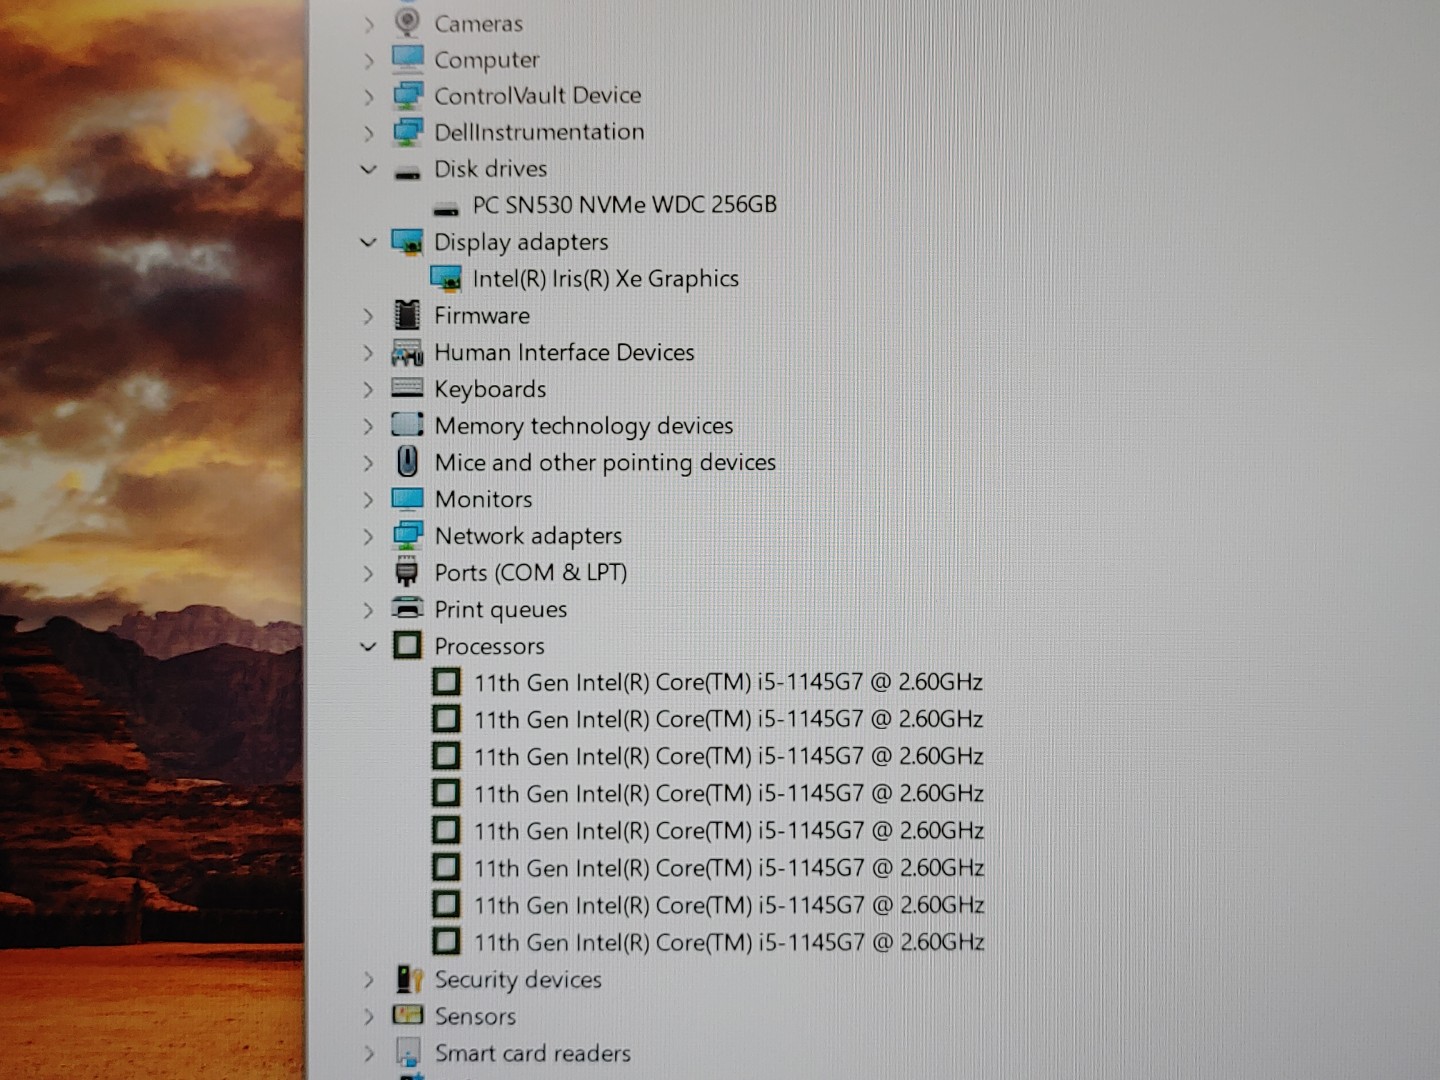The height and width of the screenshot is (1080, 1440).
Task: Click the Ports (COM & LPT) icon
Action: (407, 571)
